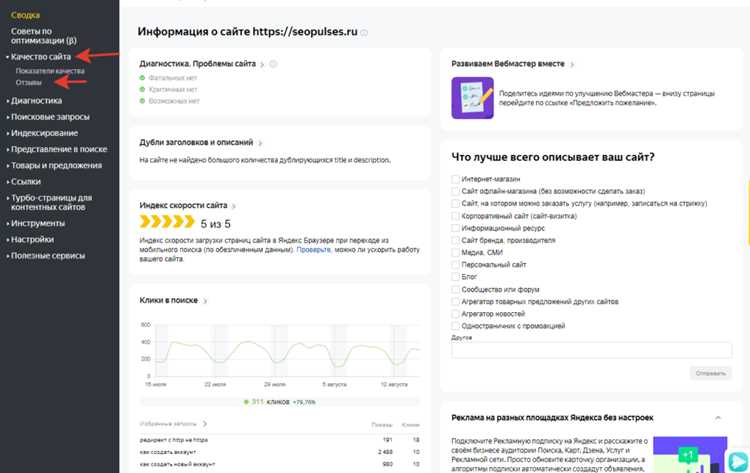Open Дубли заголовков и описаний heading
This screenshot has height=473, width=750.
click(196, 143)
